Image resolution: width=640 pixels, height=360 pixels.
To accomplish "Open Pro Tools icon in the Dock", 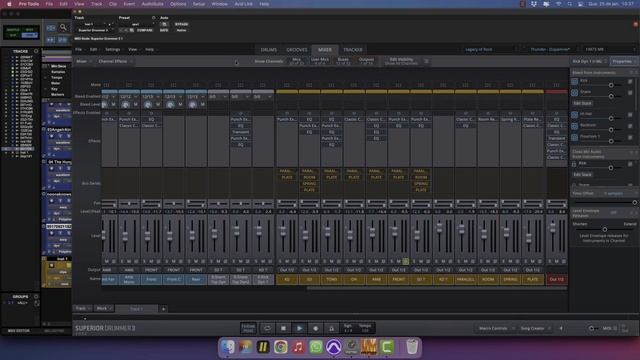I will [333, 347].
